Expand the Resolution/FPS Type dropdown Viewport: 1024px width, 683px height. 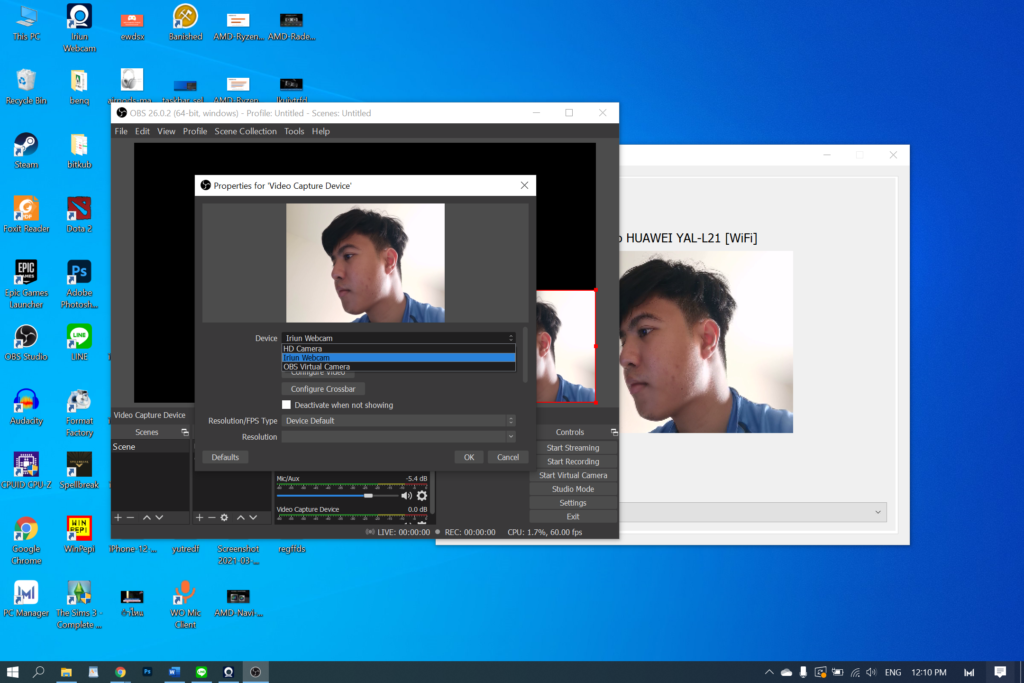(398, 420)
